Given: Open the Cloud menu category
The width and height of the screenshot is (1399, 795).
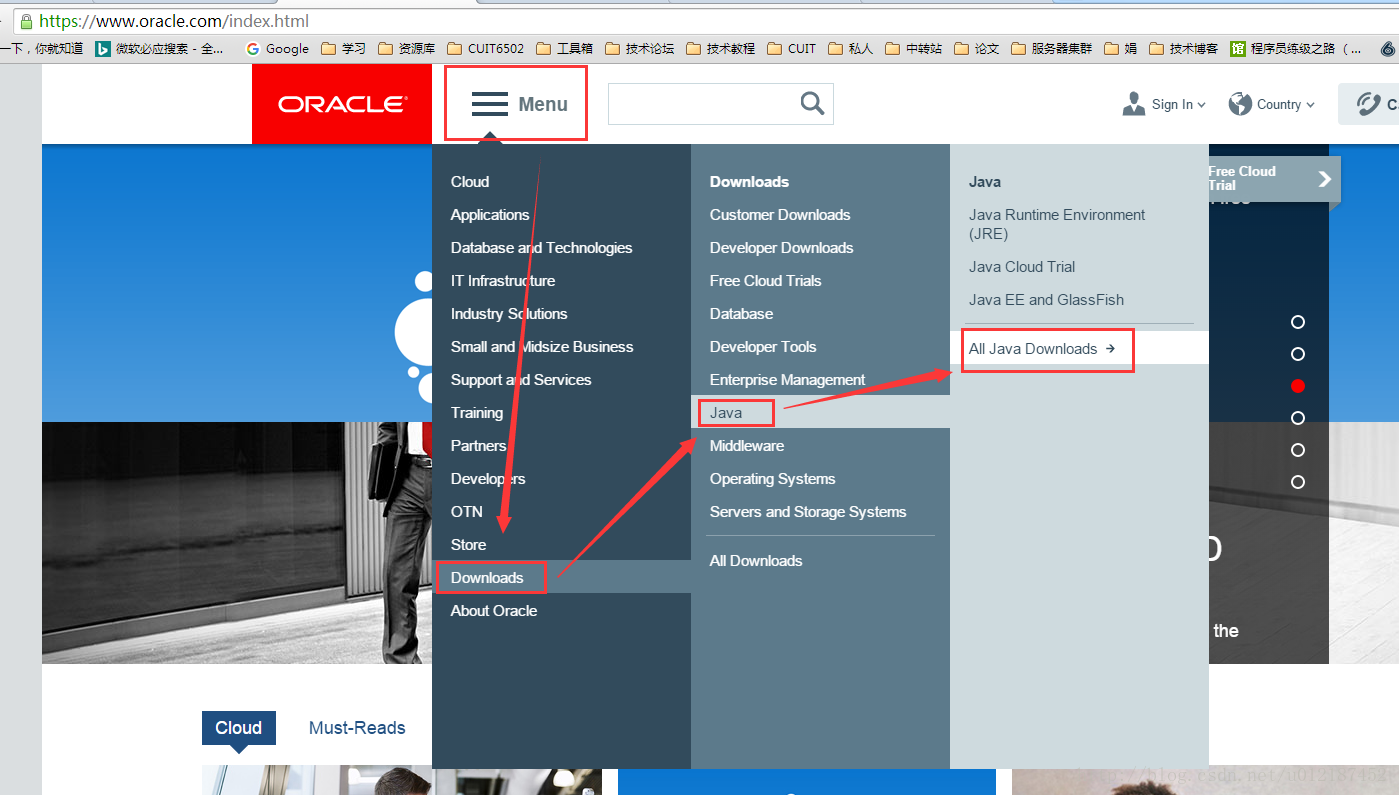Looking at the screenshot, I should click(470, 182).
